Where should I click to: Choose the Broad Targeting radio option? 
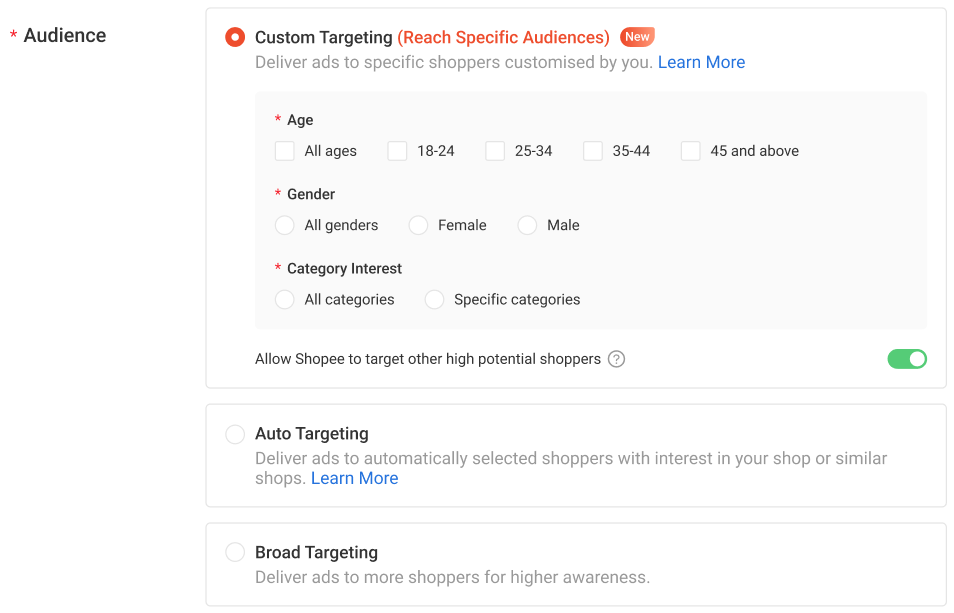pyautogui.click(x=235, y=552)
